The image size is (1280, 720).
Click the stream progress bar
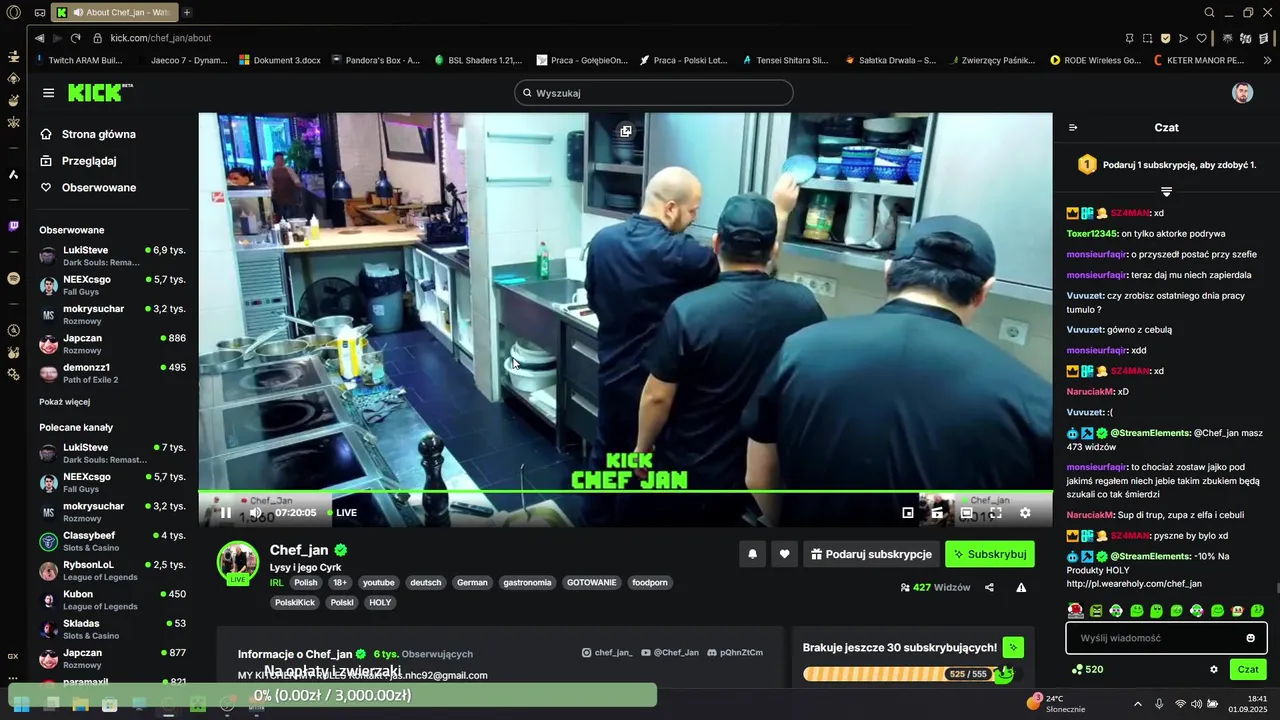625,491
